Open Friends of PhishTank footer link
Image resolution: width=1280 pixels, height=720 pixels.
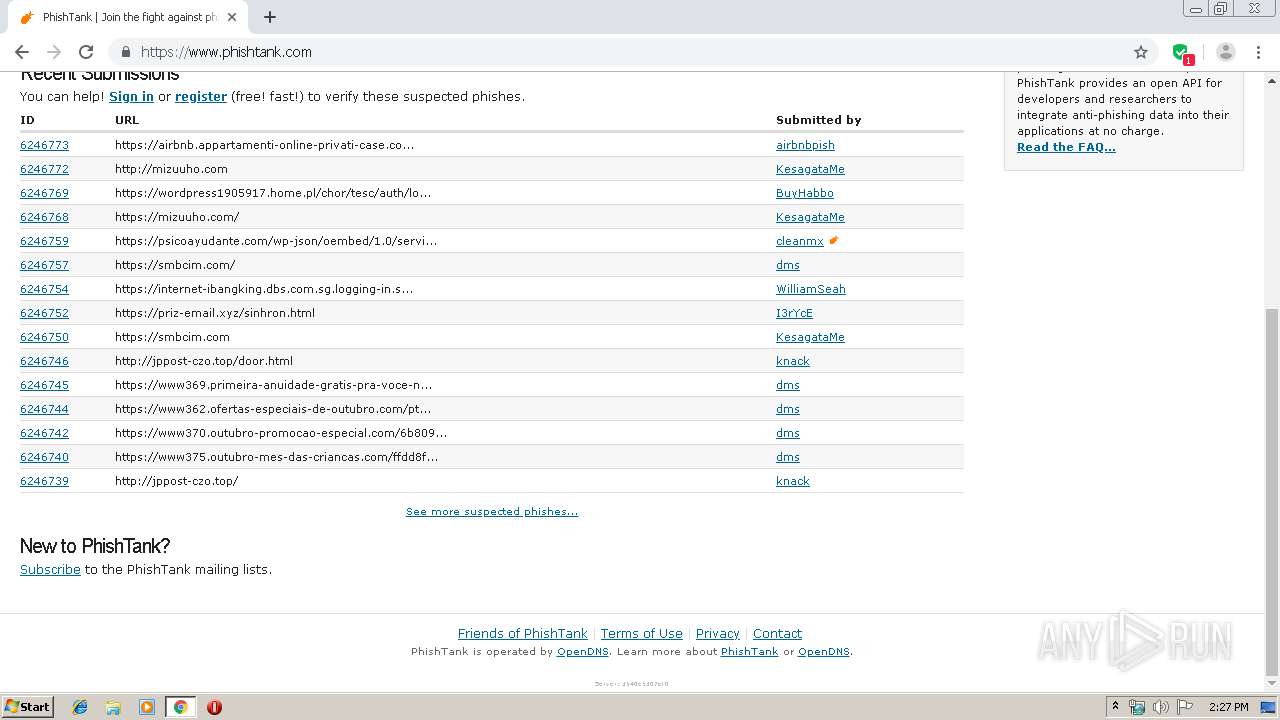tap(522, 633)
